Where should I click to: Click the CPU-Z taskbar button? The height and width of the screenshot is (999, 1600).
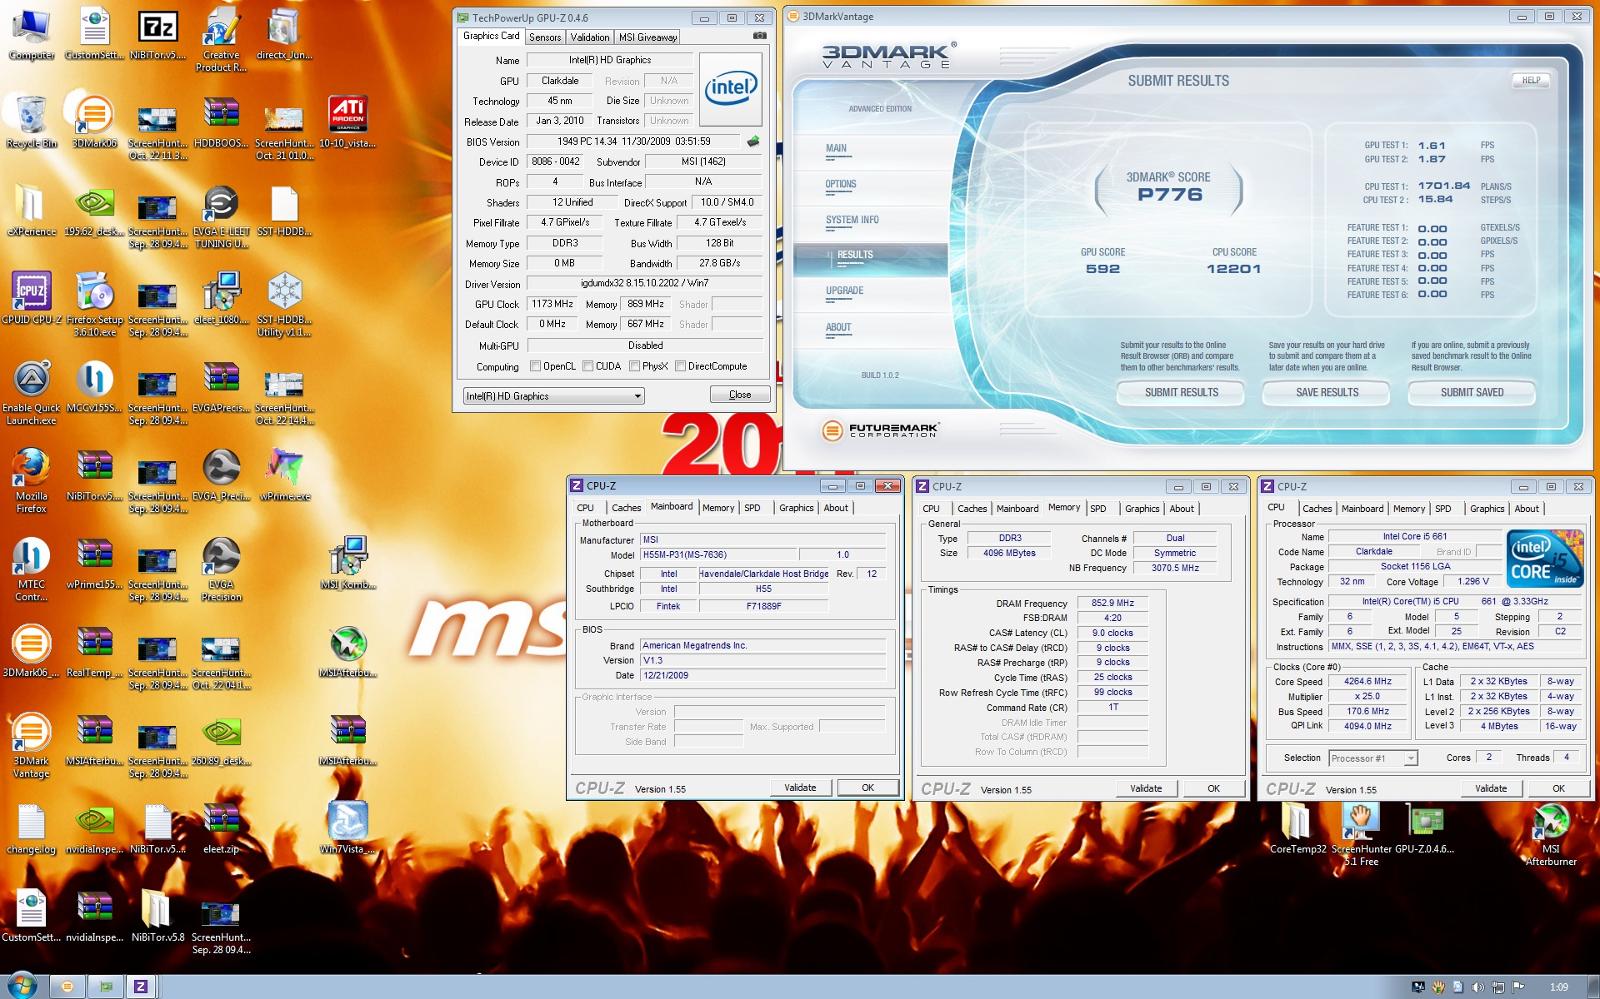140,986
